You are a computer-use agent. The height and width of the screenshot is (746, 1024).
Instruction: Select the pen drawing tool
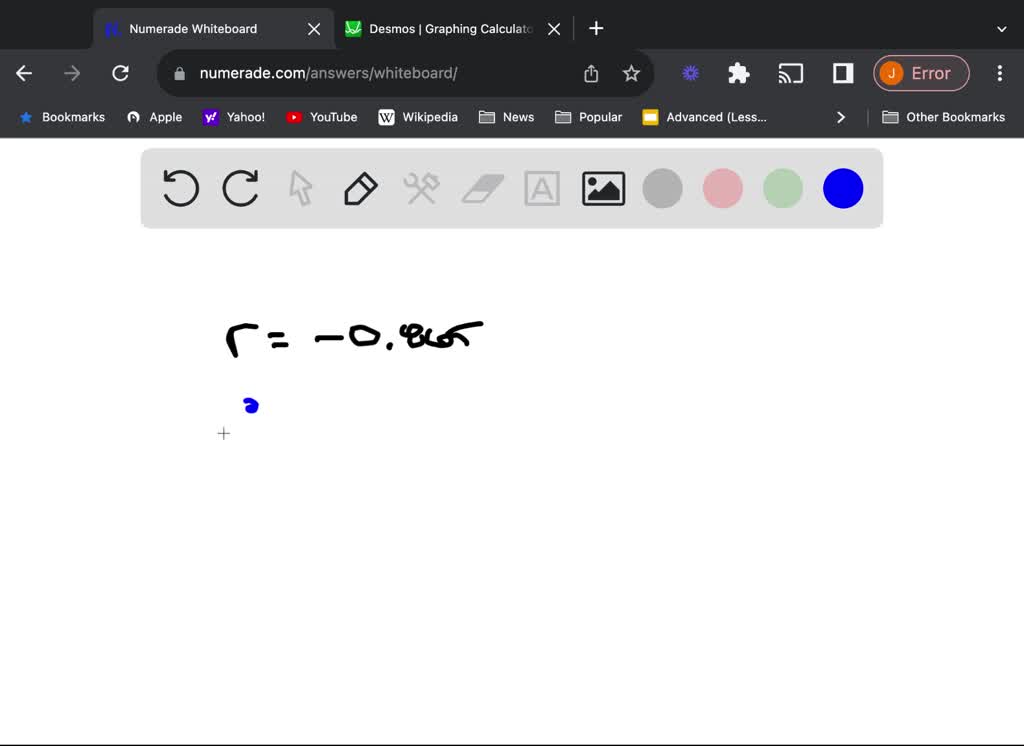point(360,188)
